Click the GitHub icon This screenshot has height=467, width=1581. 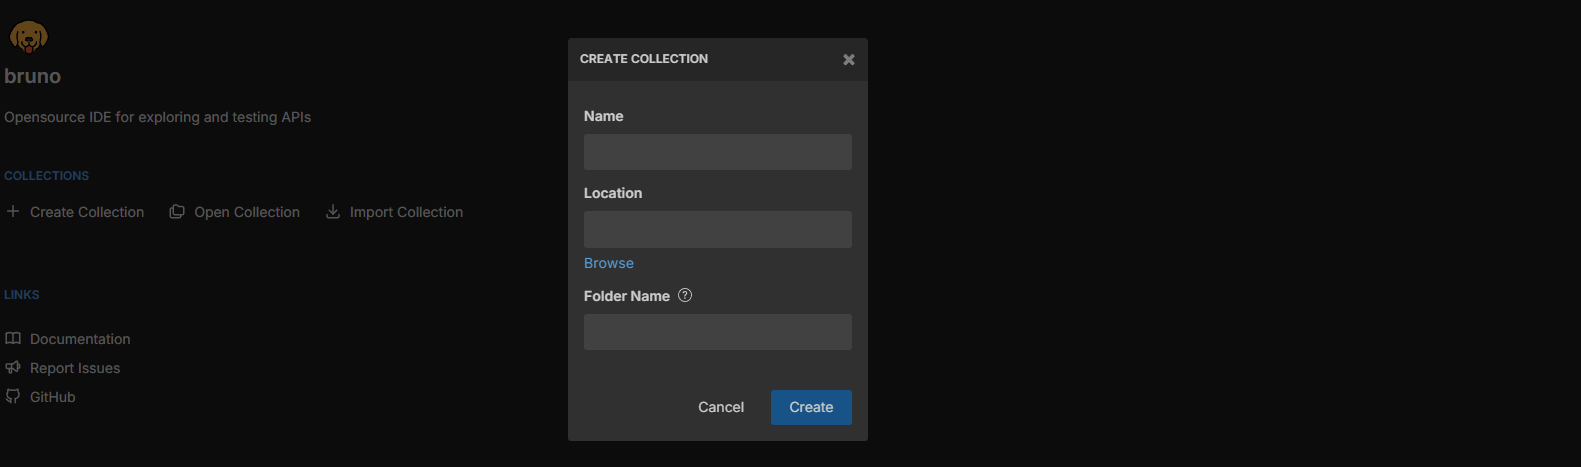tap(13, 397)
